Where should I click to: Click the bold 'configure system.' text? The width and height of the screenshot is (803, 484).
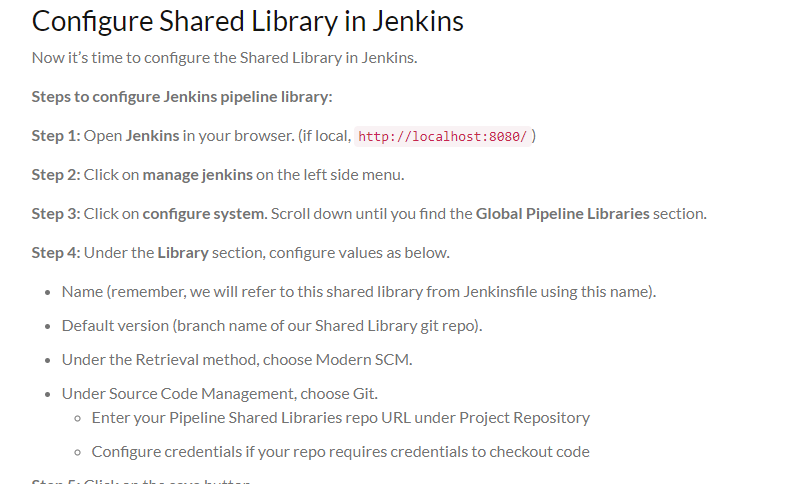(205, 214)
